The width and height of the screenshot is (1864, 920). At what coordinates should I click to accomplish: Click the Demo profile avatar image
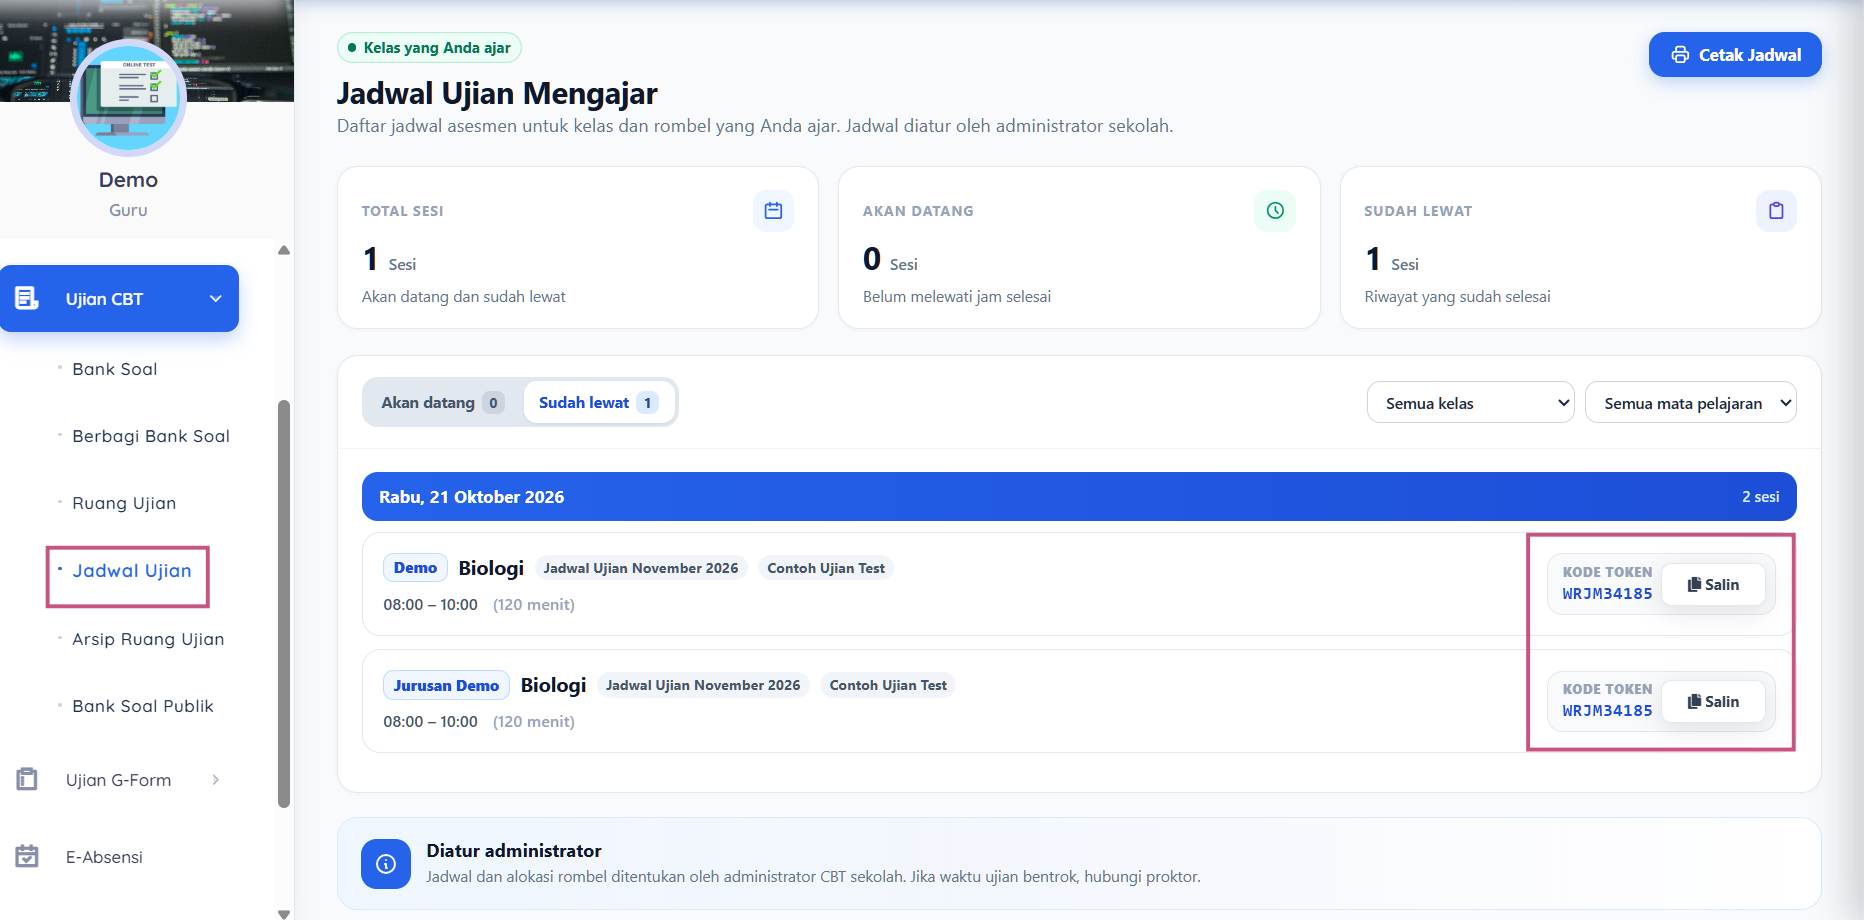(x=128, y=98)
